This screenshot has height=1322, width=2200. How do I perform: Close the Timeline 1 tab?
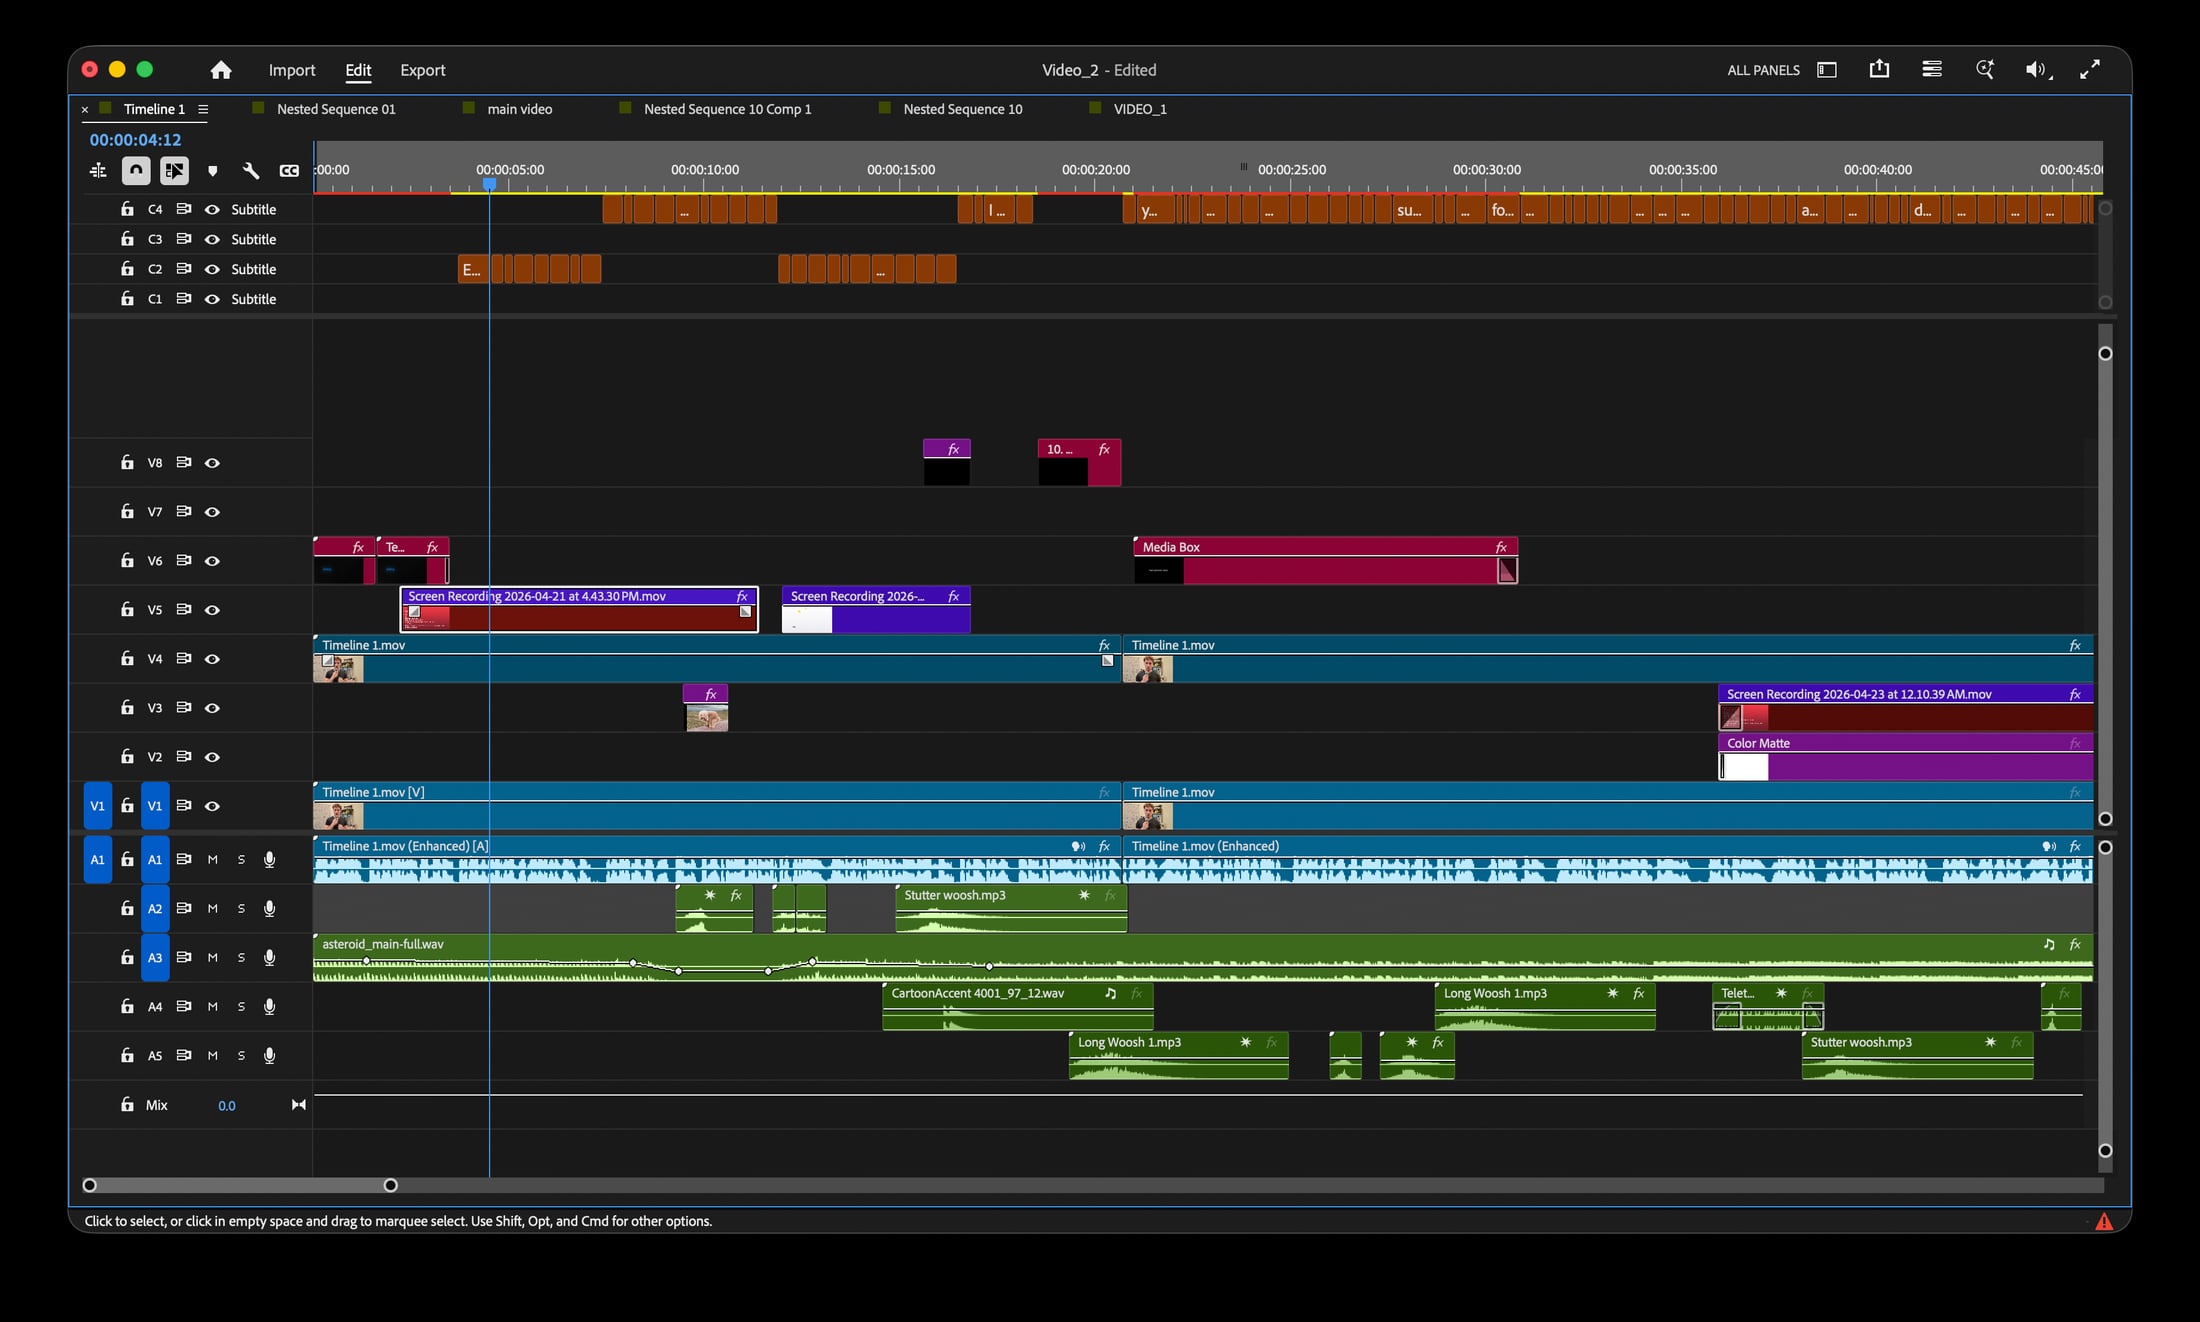tap(85, 109)
